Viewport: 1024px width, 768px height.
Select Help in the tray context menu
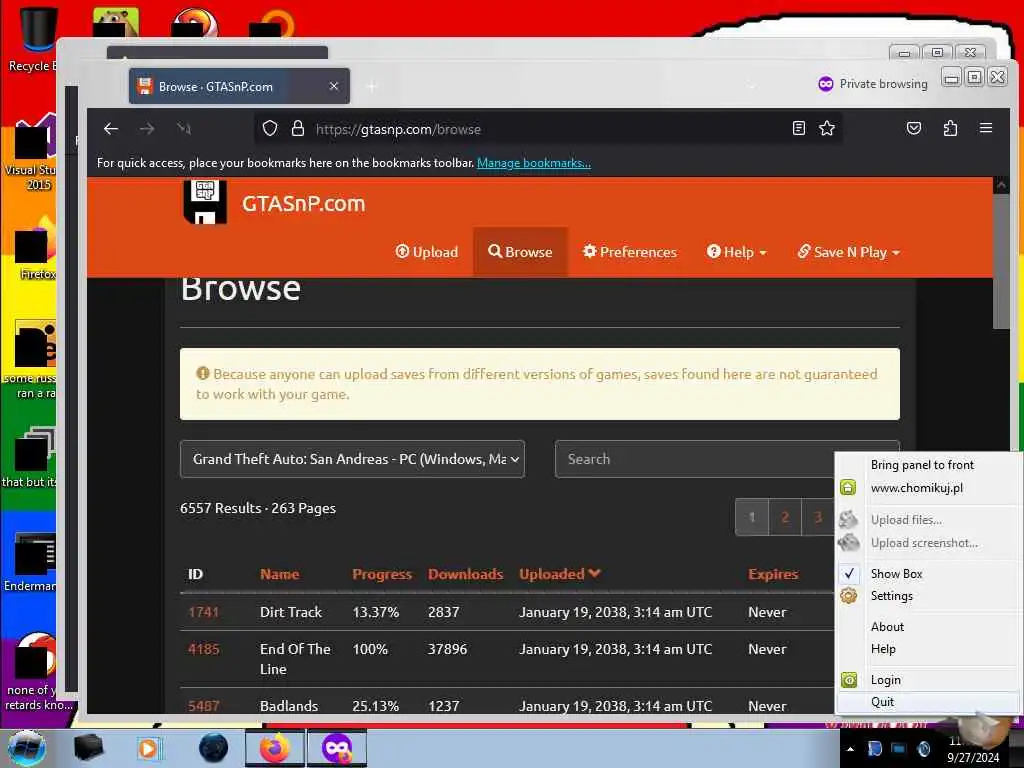click(883, 648)
